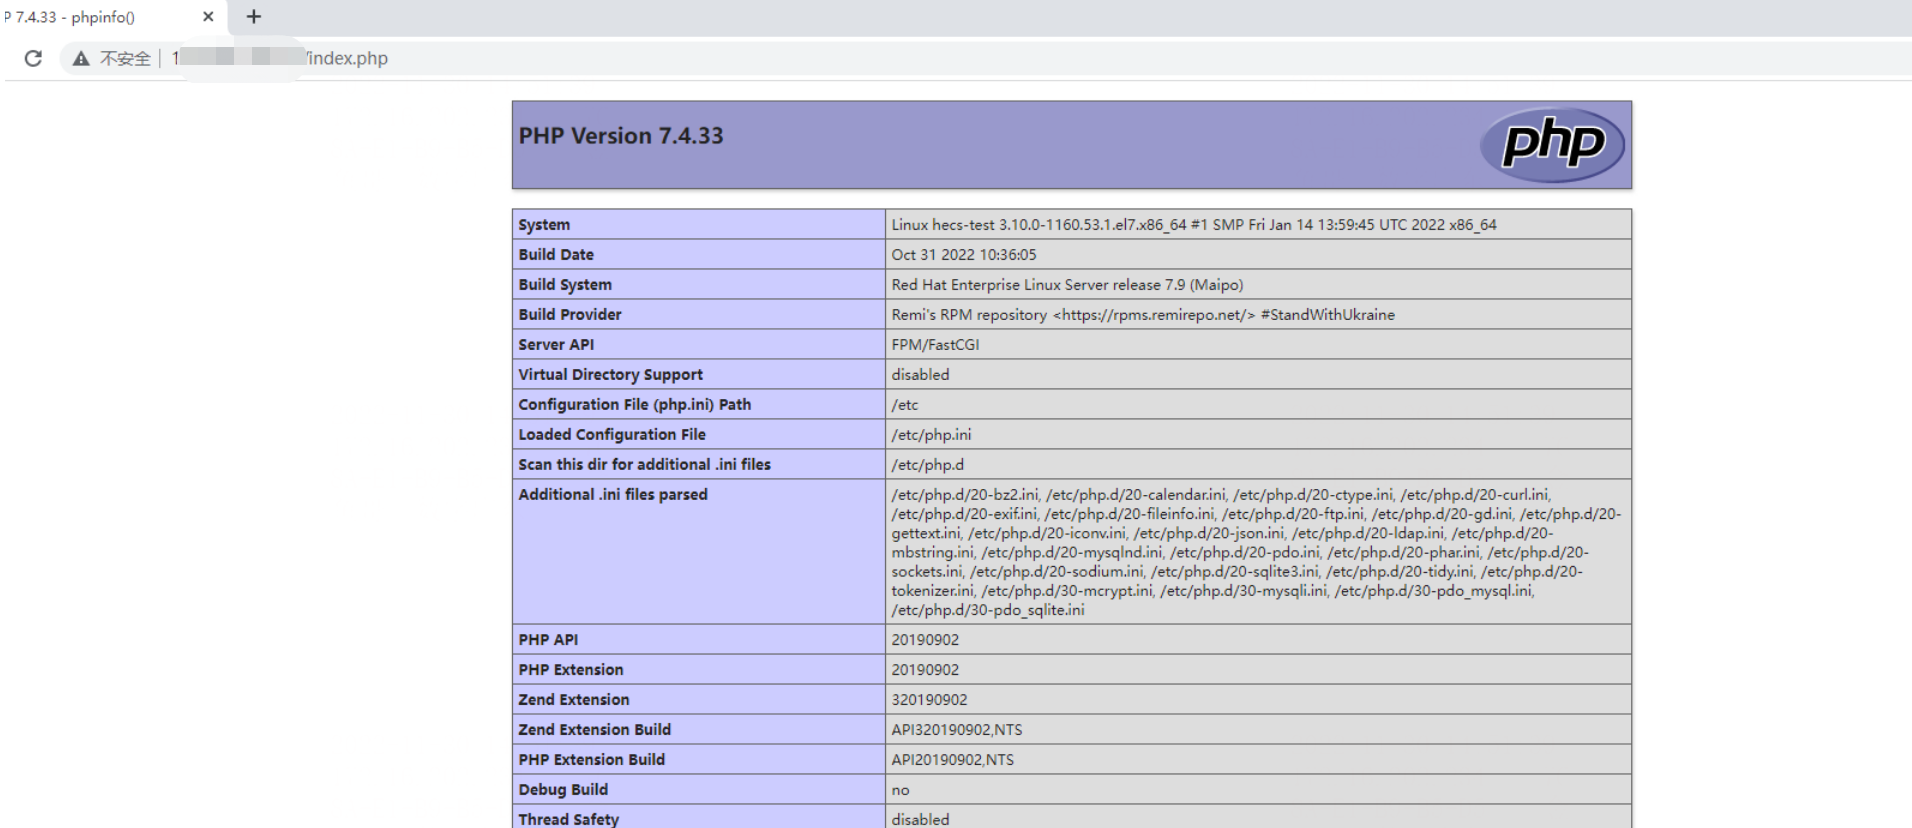Click the Build Provider label
Image resolution: width=1912 pixels, height=828 pixels.
[x=570, y=315]
